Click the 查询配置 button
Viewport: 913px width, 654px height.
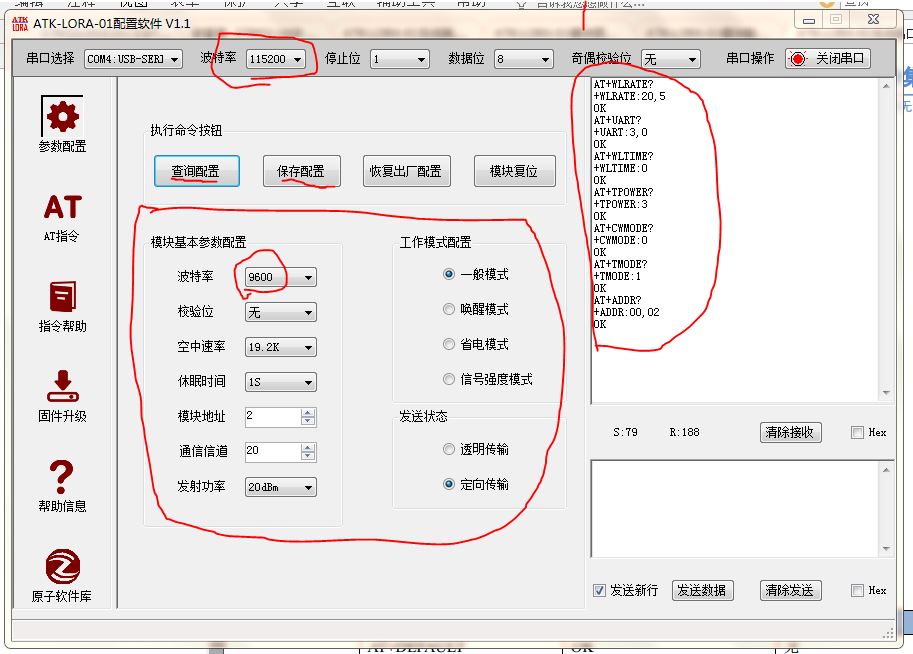coord(197,171)
